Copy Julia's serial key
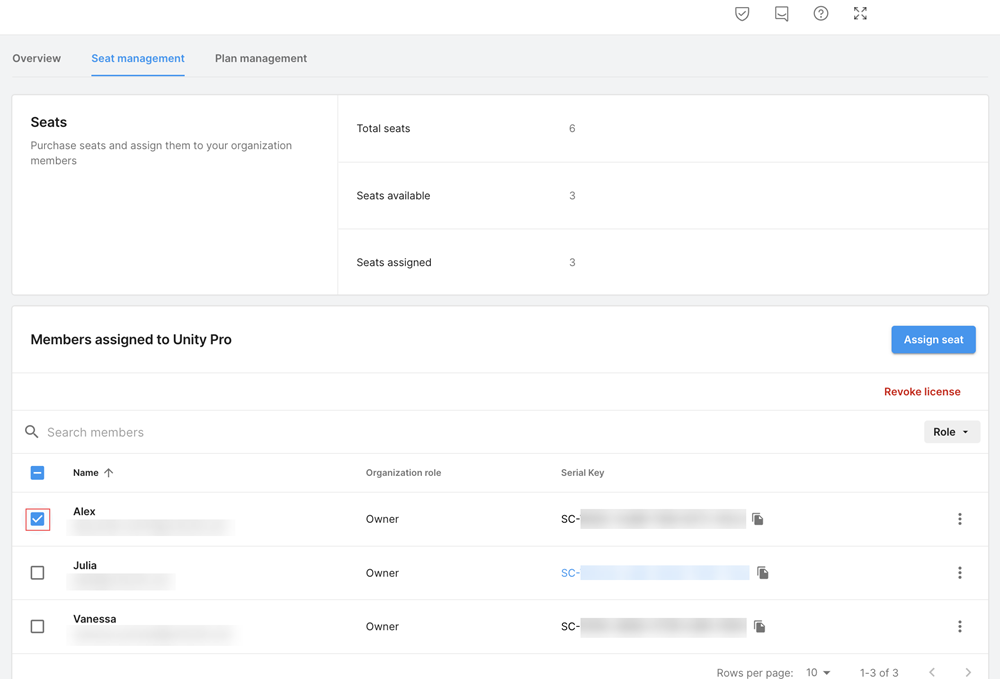The height and width of the screenshot is (679, 1000). 763,573
